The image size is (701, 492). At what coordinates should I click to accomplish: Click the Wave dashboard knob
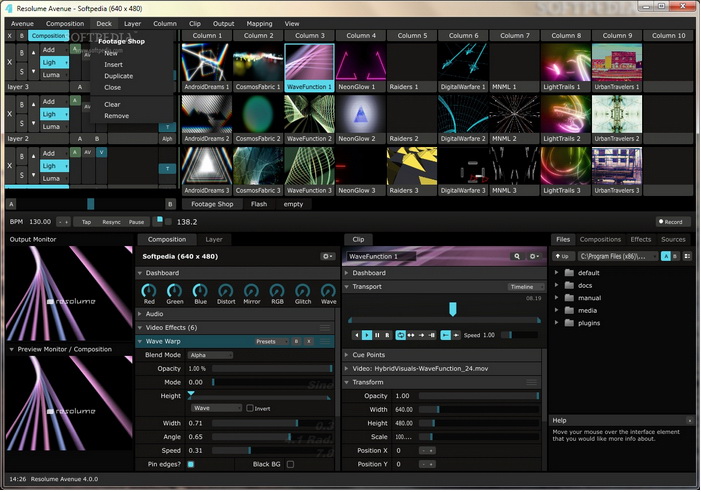click(328, 291)
